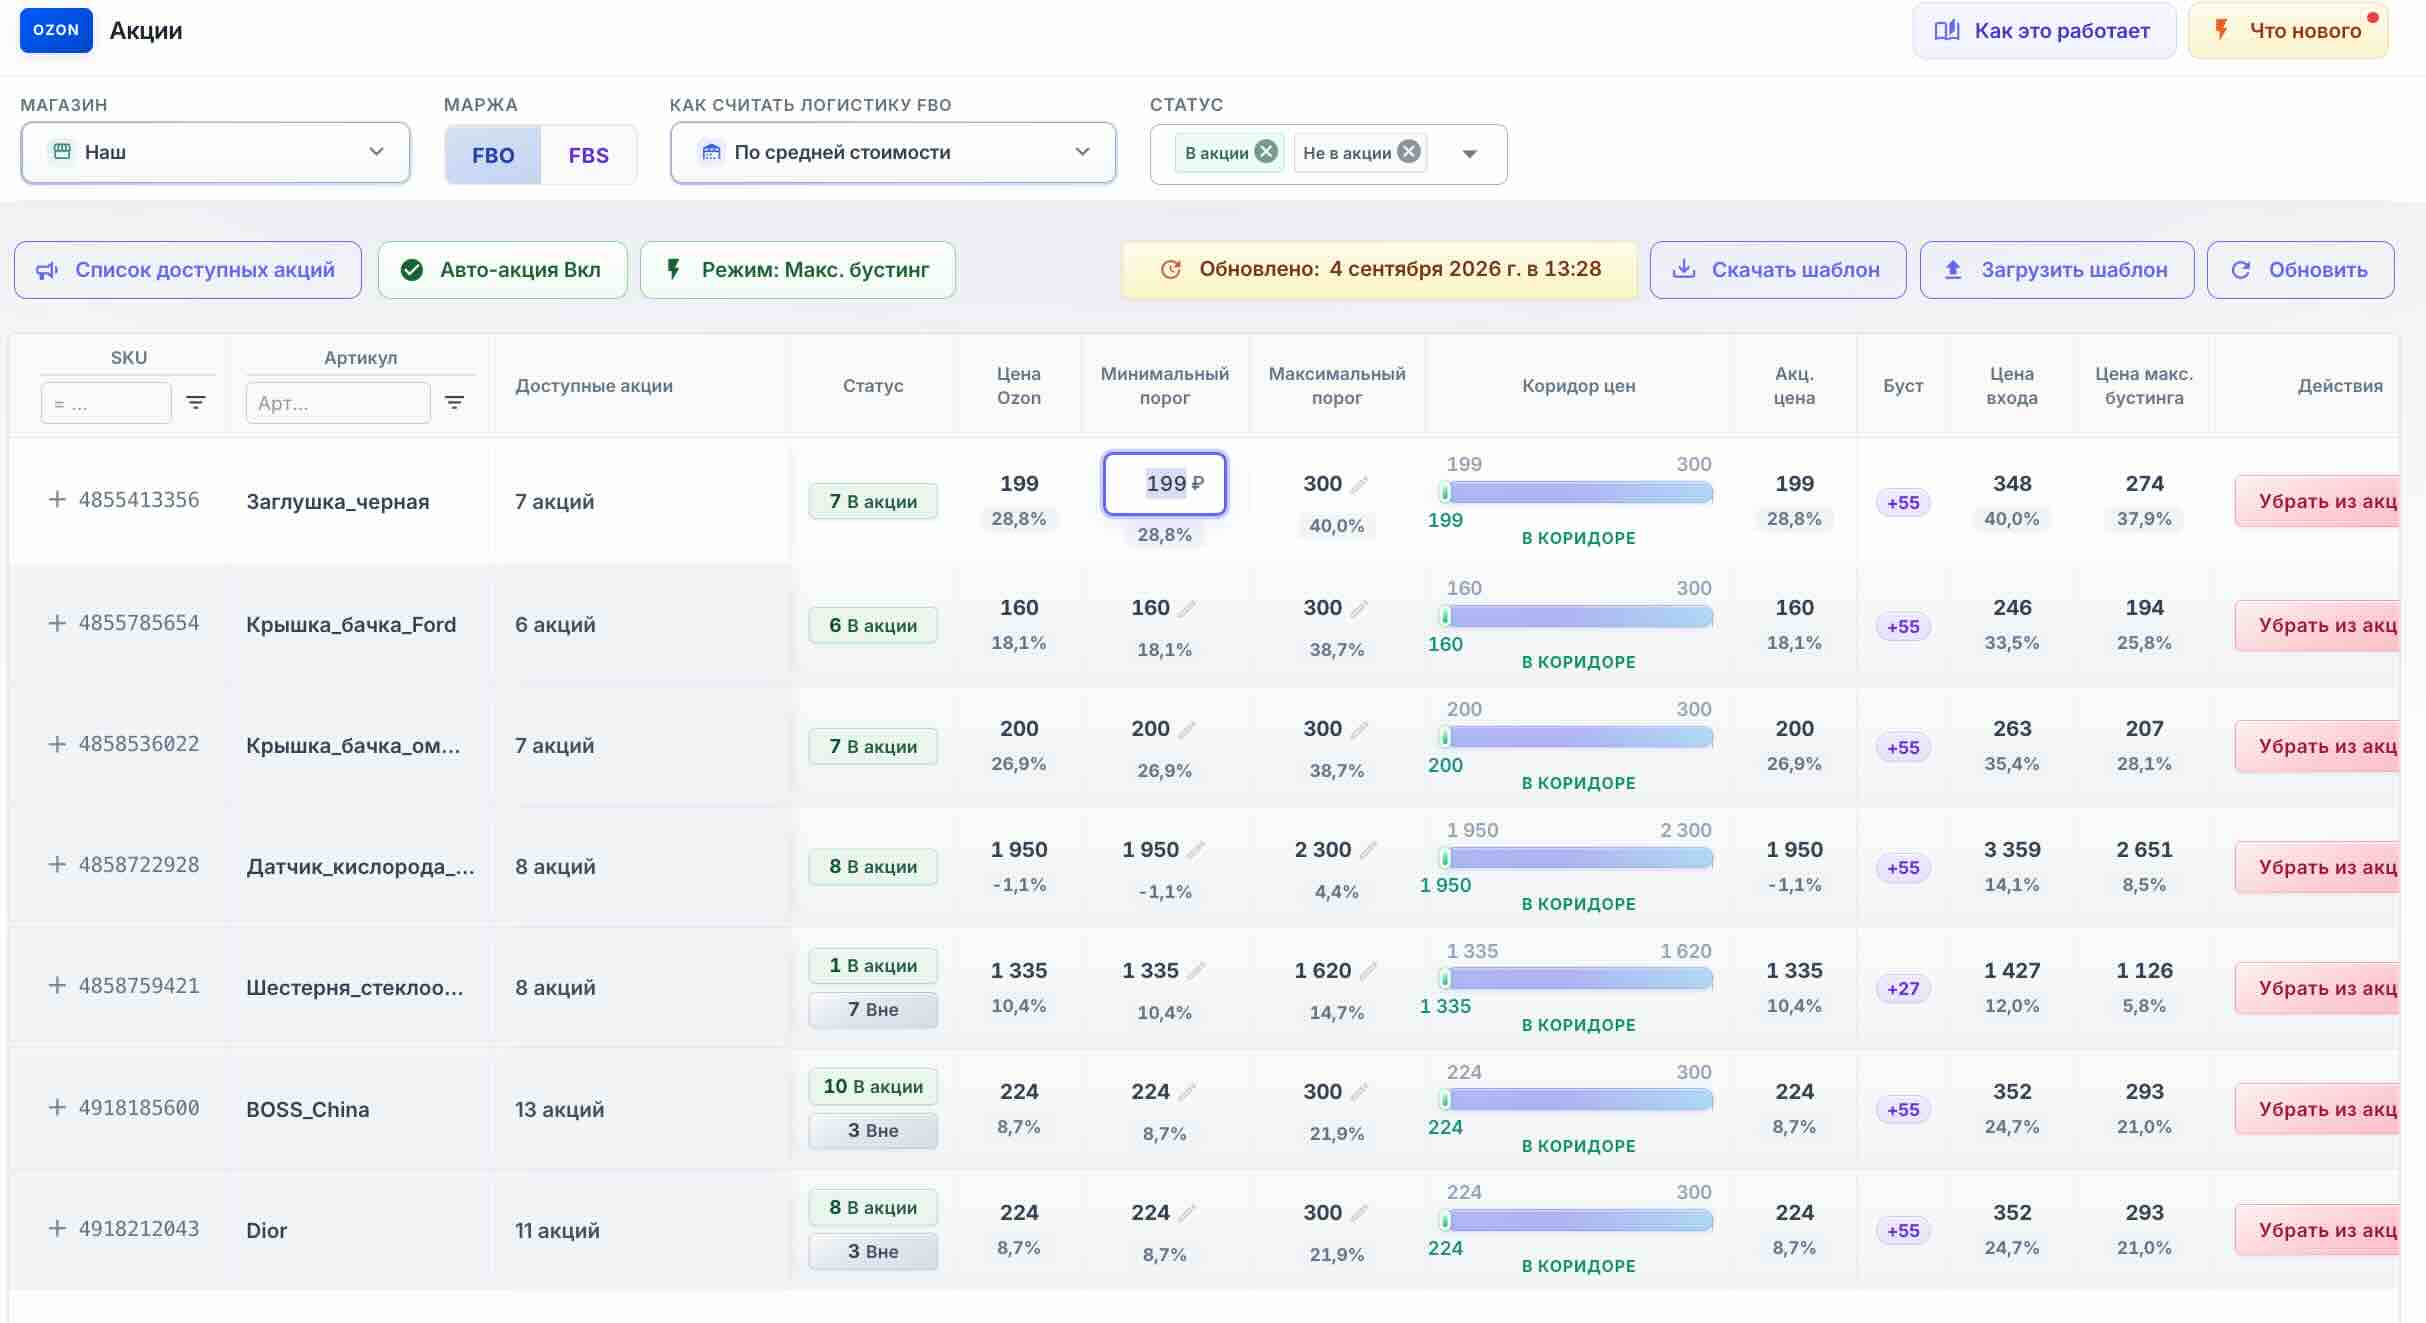Screen dimensions: 2426x1323
Task: Open the Артикул column filter icon
Action: click(x=454, y=403)
